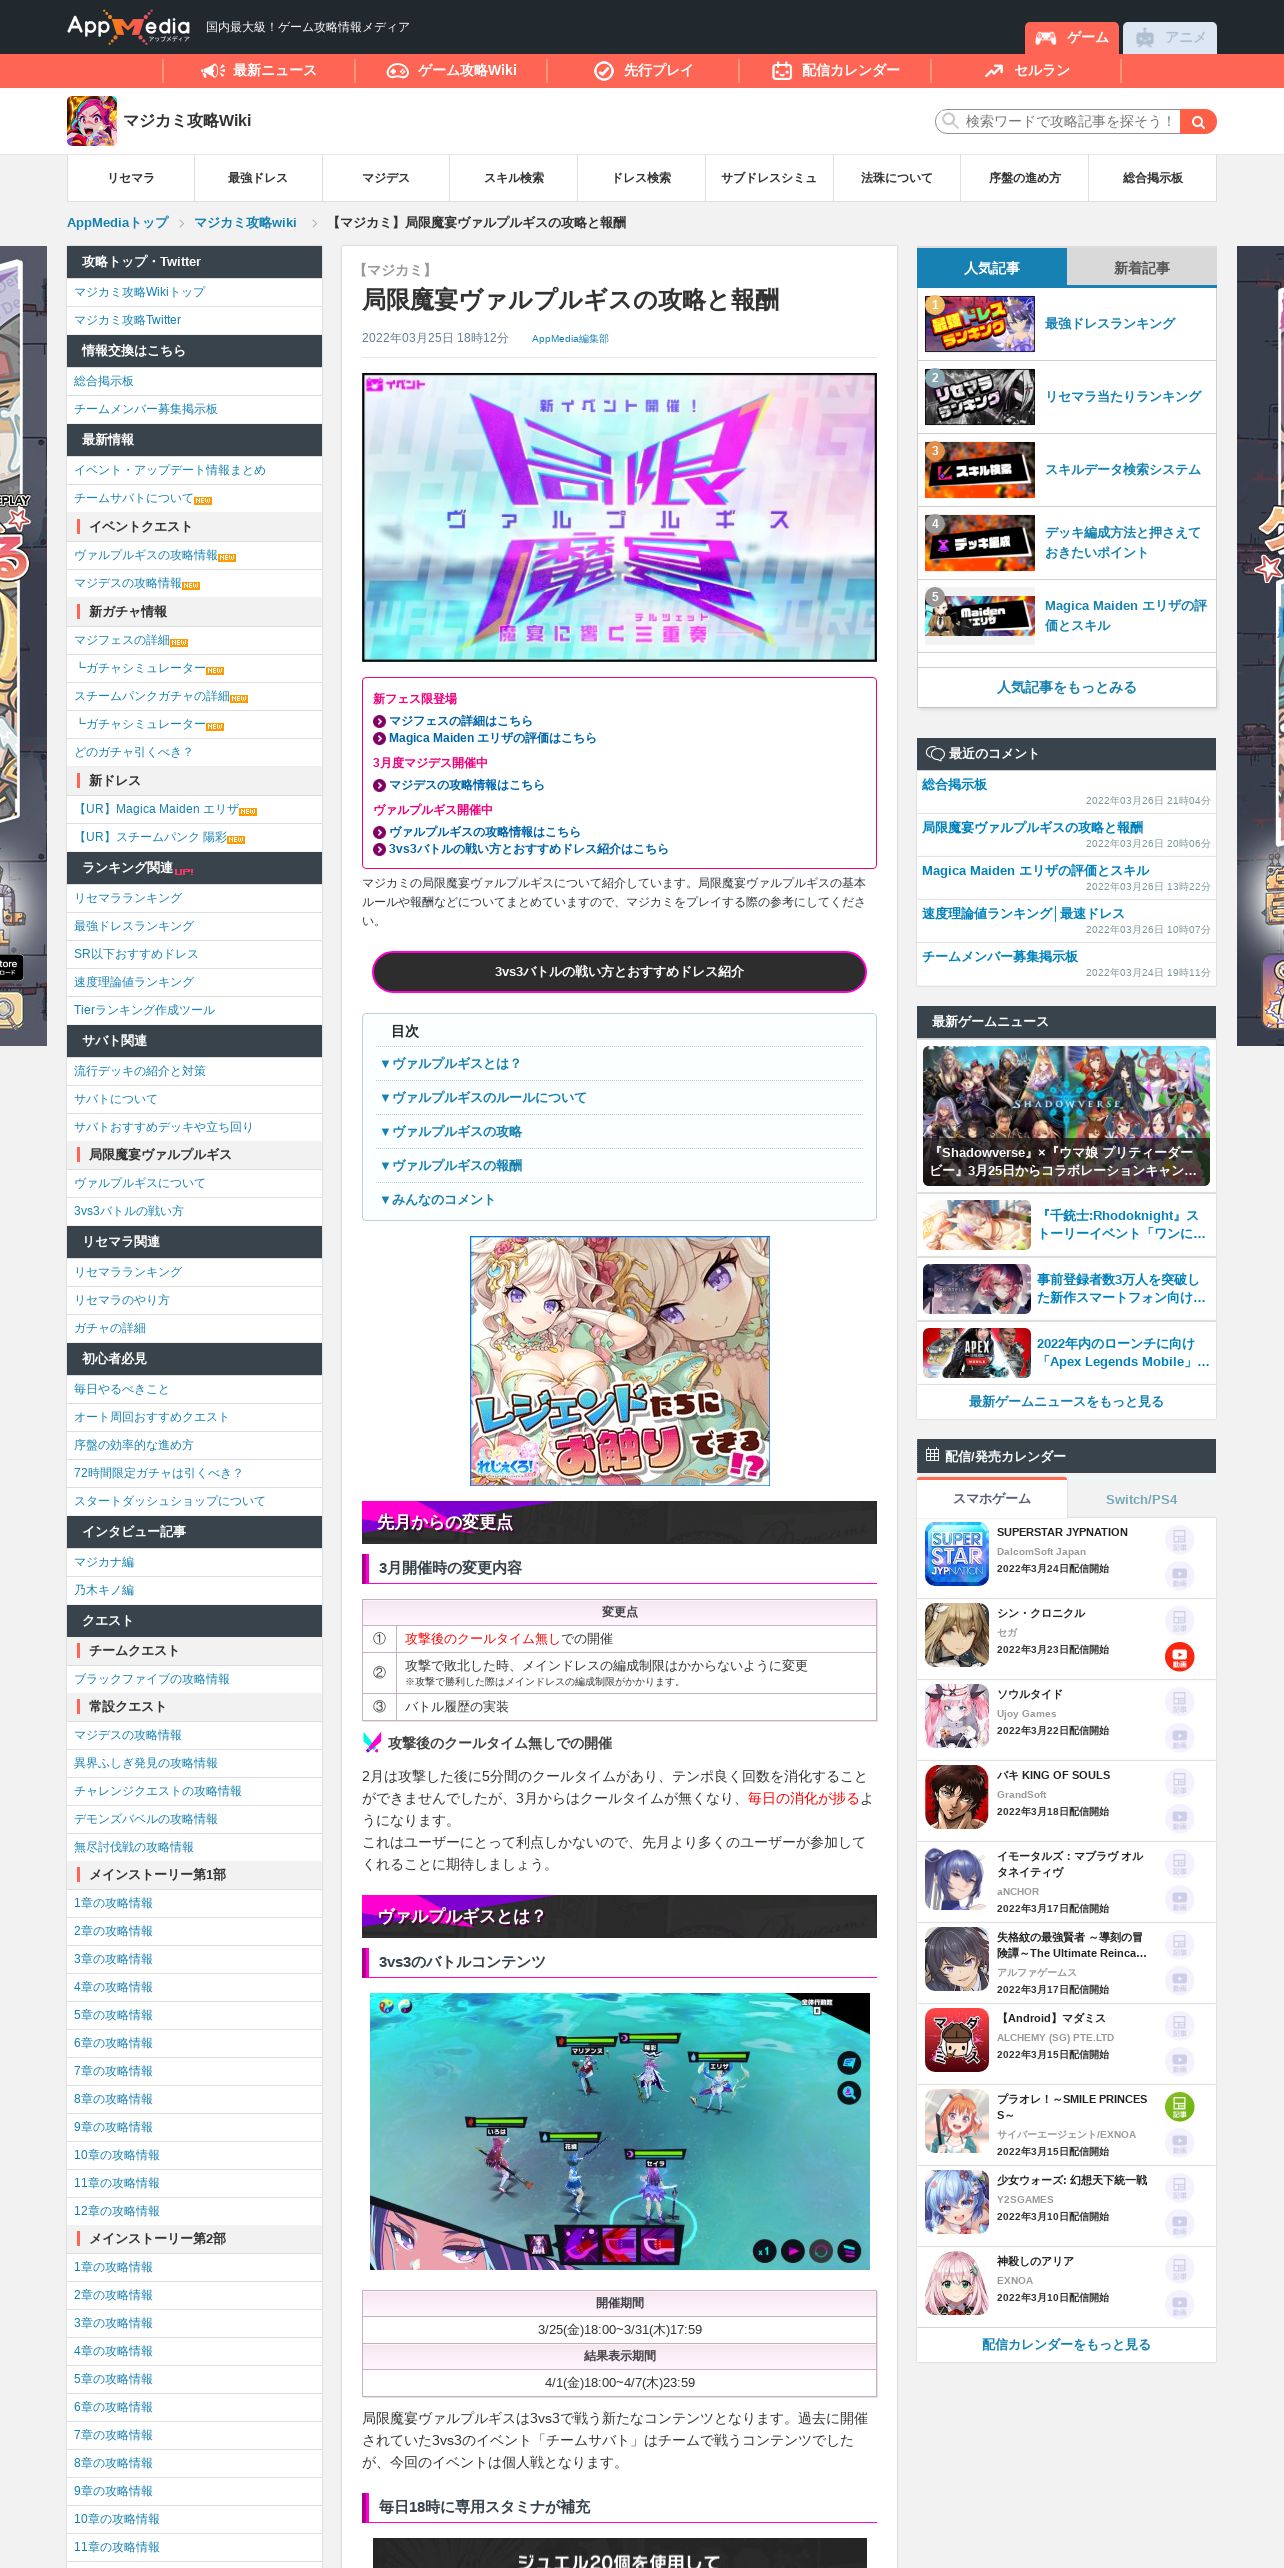Open sidebar link ブラックファイブの攻略情報
This screenshot has width=1284, height=2568.
tap(151, 1679)
